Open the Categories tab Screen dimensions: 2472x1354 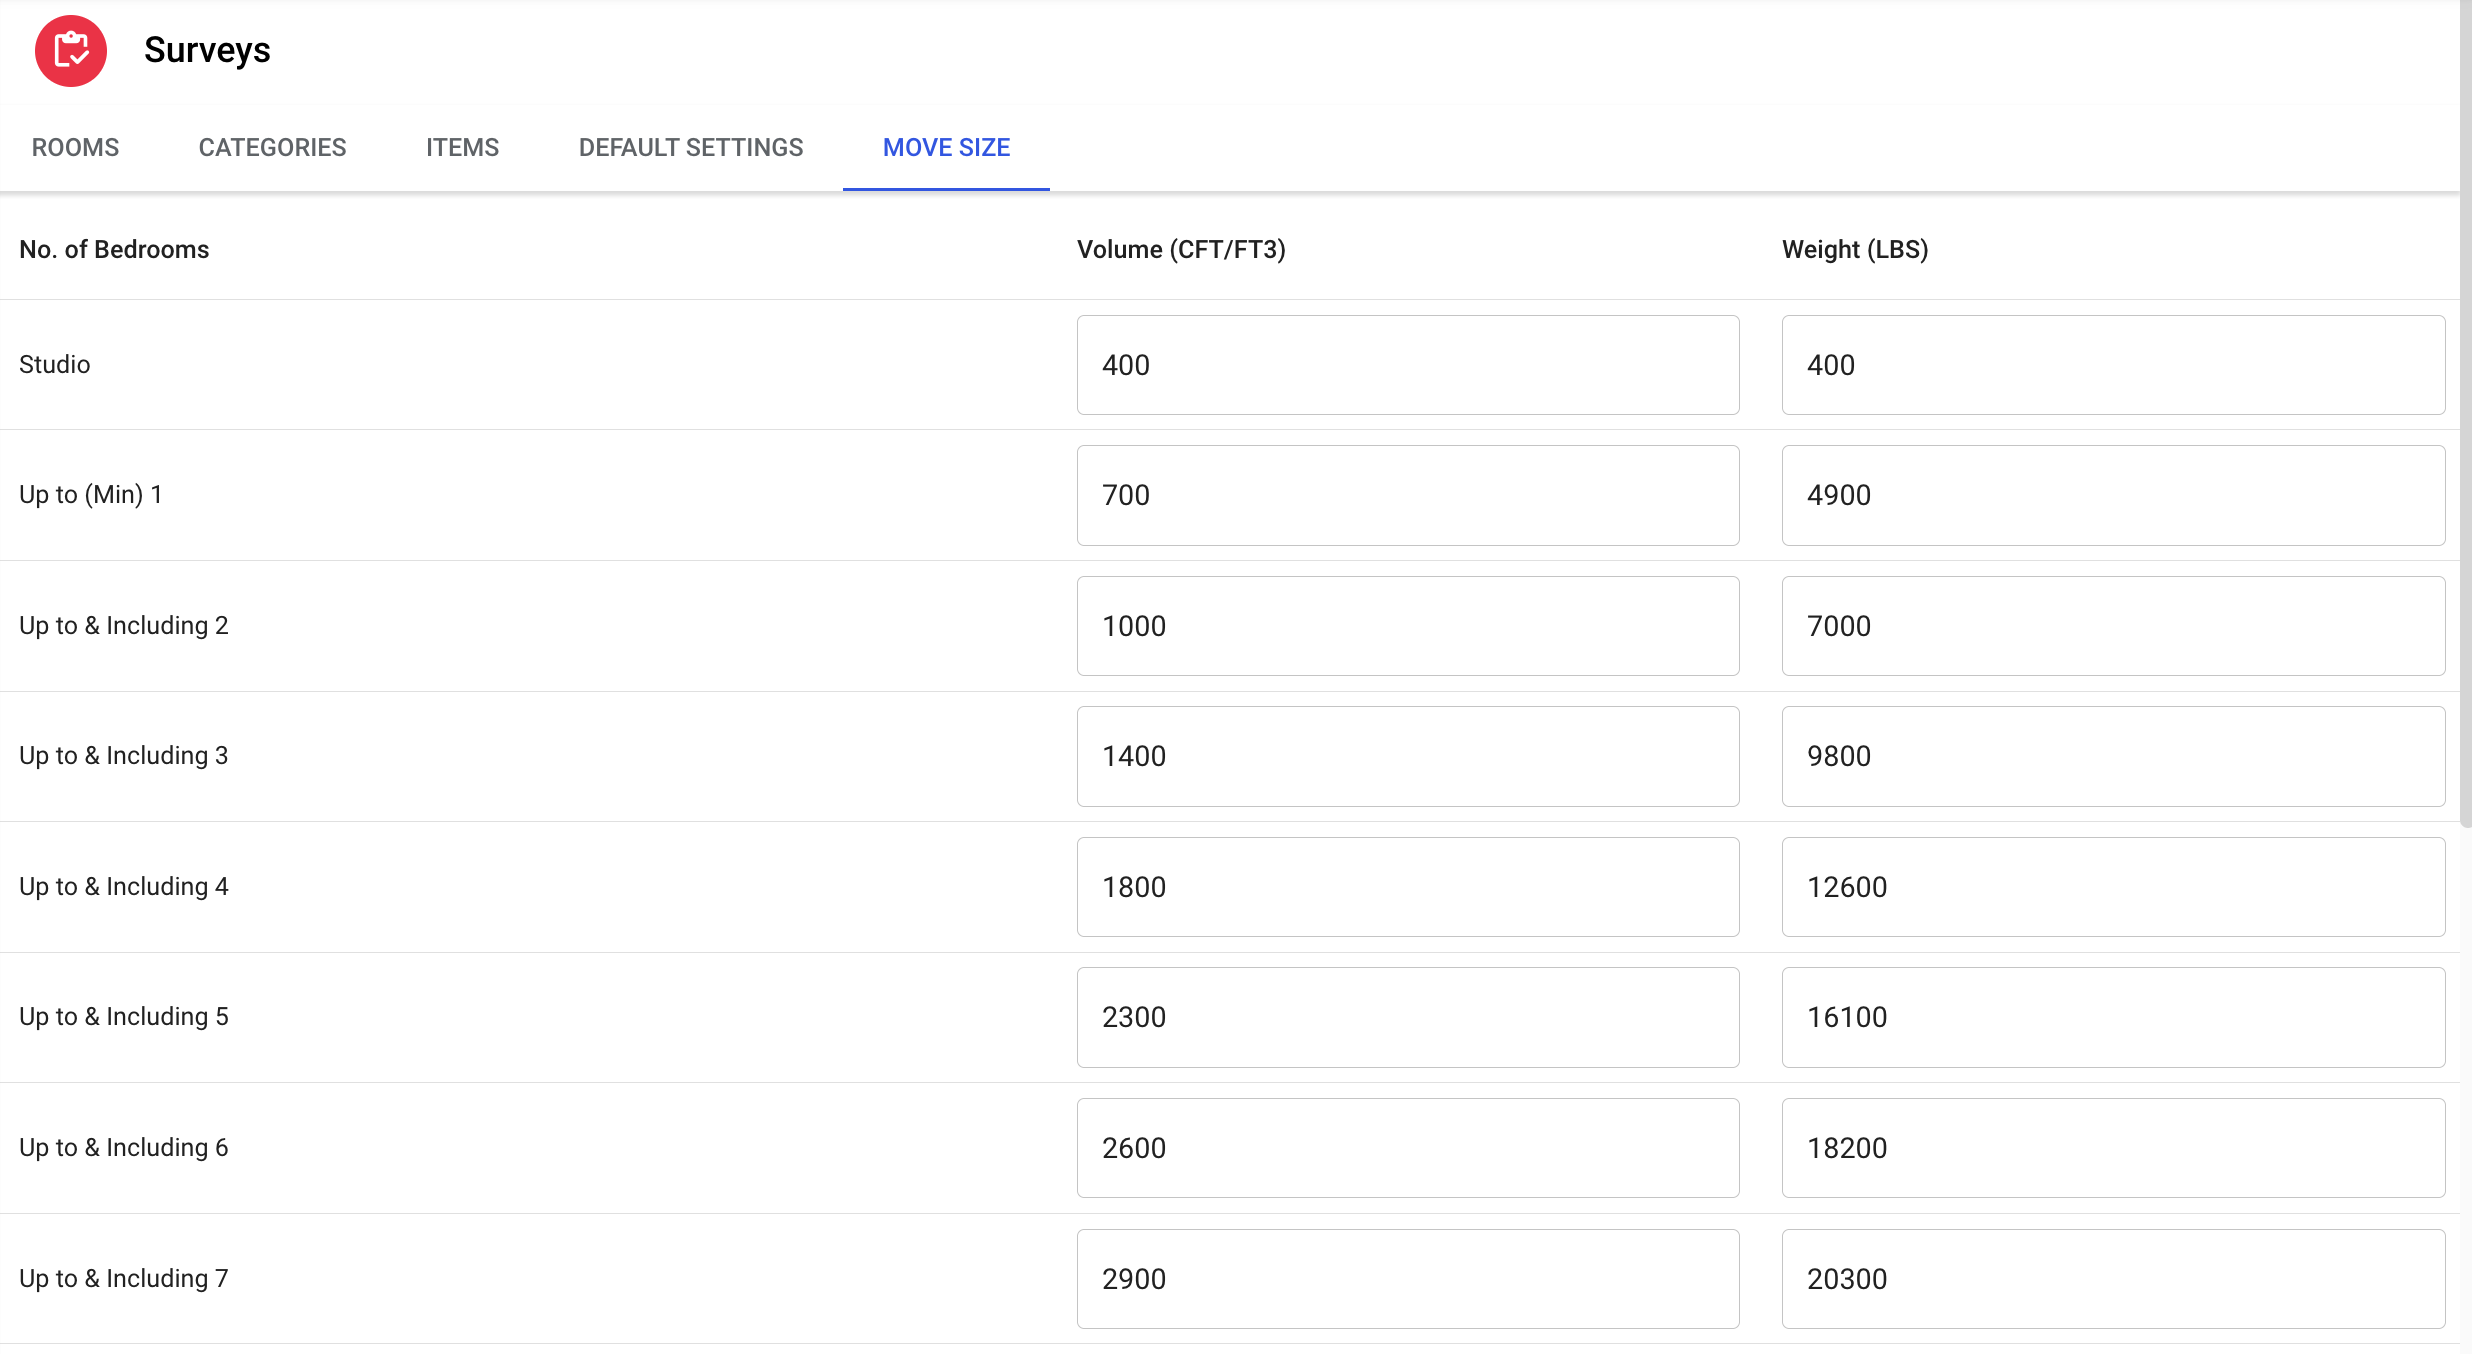(x=272, y=148)
